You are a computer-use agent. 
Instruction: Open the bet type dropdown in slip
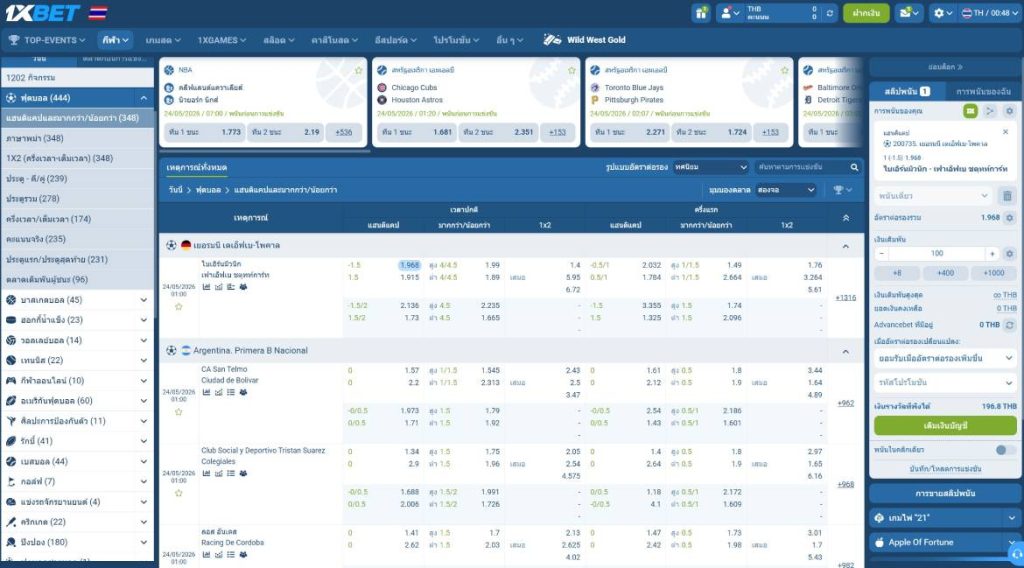pos(933,196)
